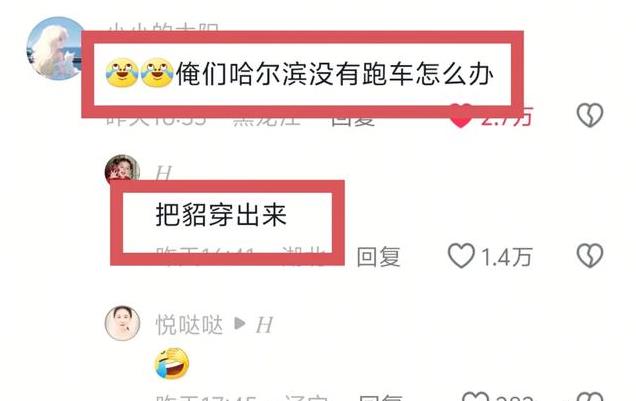Tap the broken heart beside 1.4万
The width and height of the screenshot is (636, 401).
pyautogui.click(x=590, y=255)
